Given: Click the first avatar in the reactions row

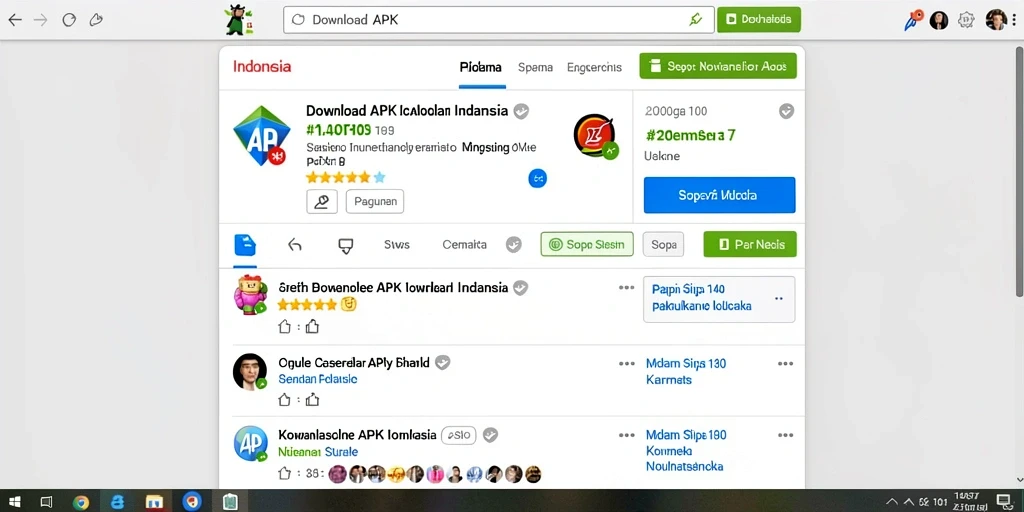Looking at the screenshot, I should (337, 473).
